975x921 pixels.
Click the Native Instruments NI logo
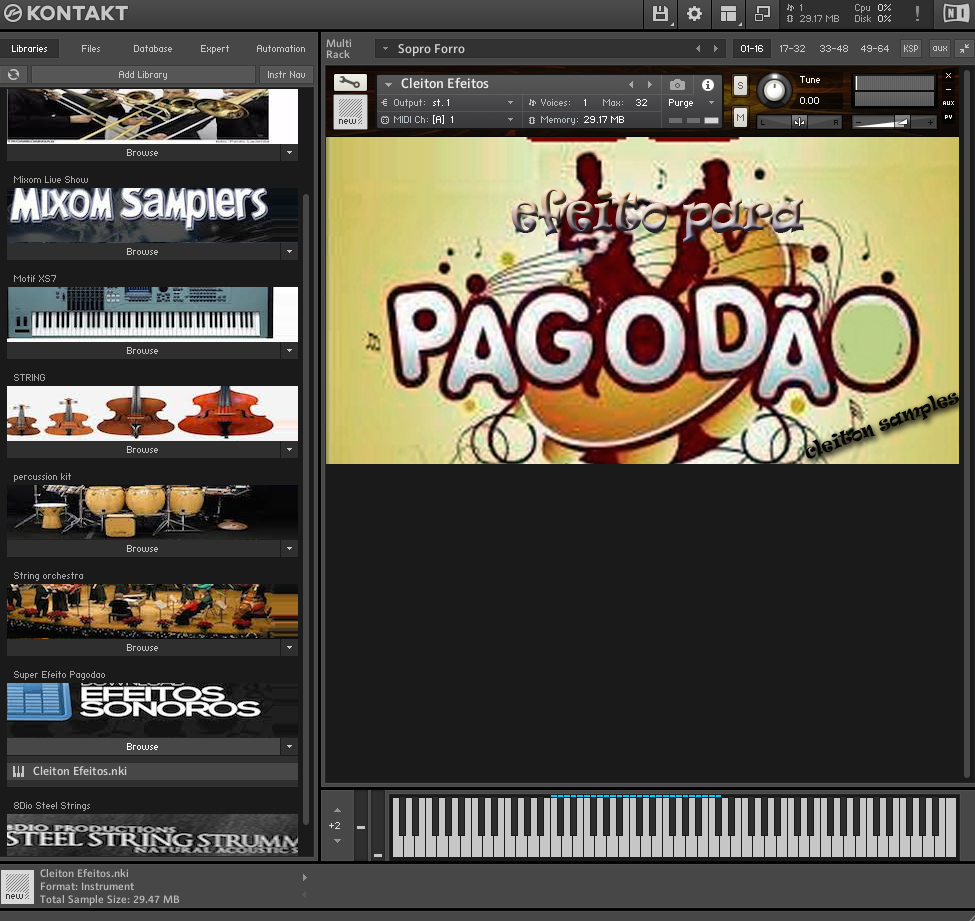[x=955, y=14]
